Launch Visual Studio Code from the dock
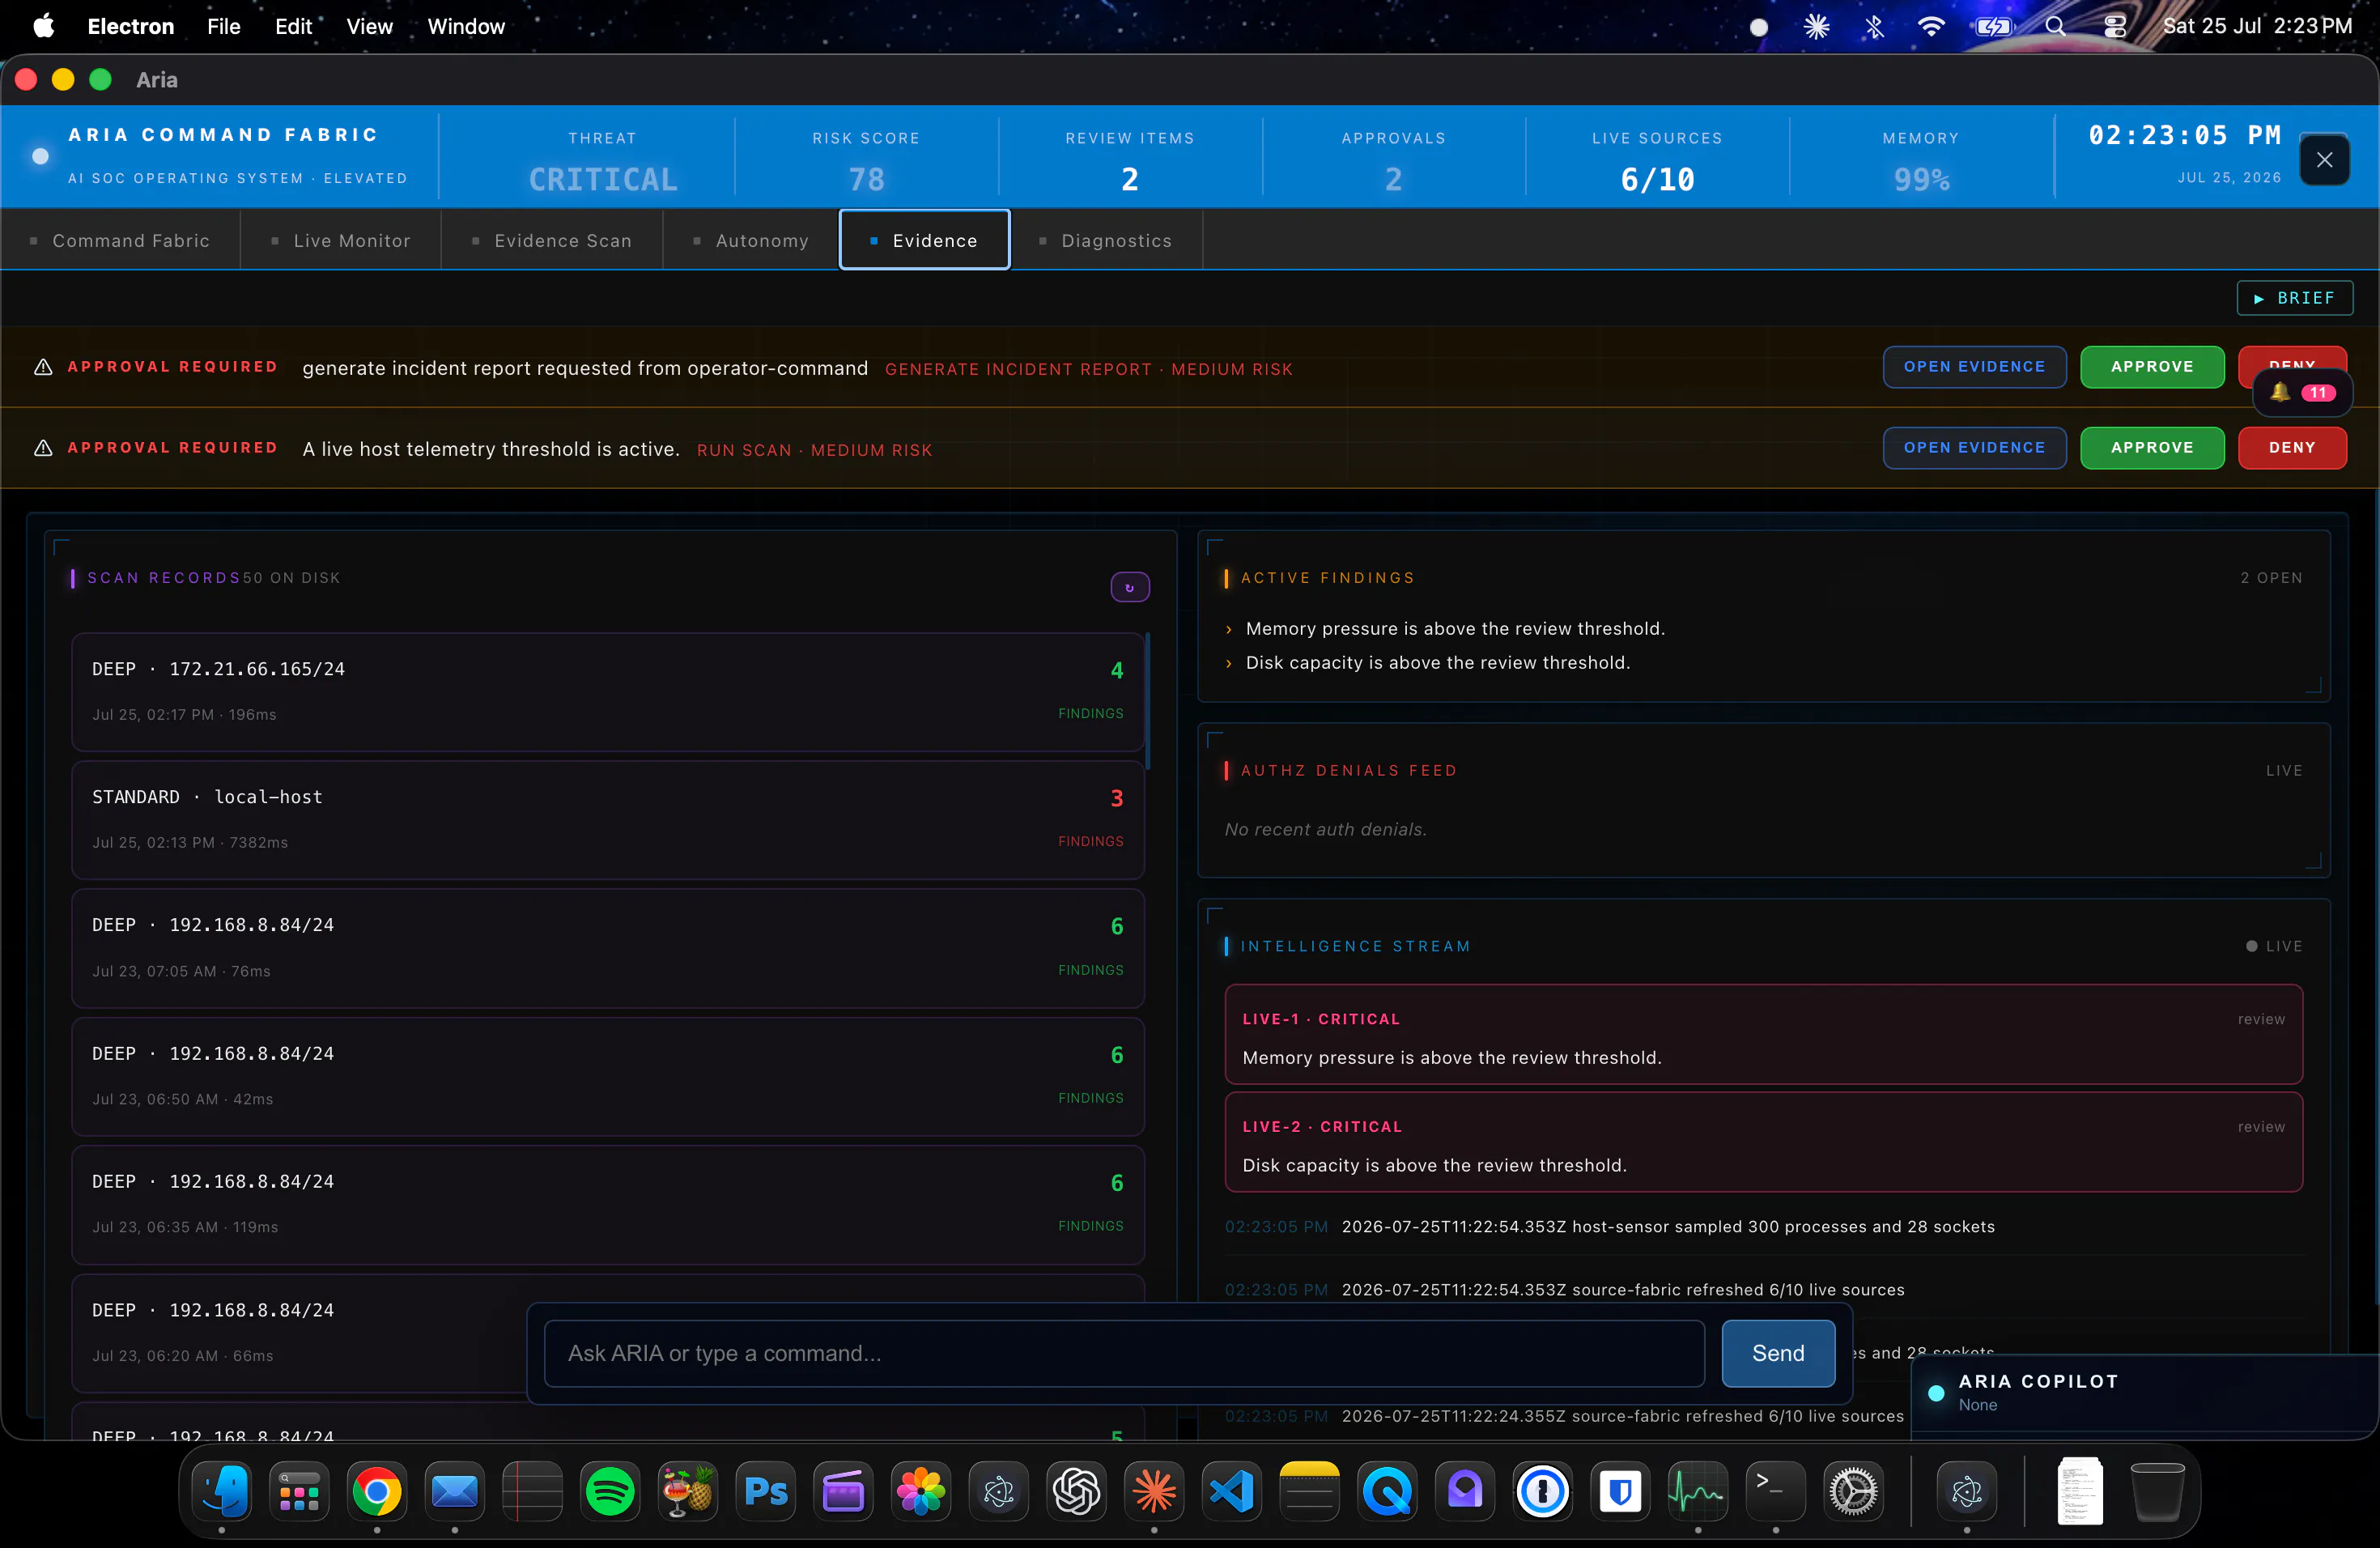2380x1548 pixels. tap(1231, 1492)
